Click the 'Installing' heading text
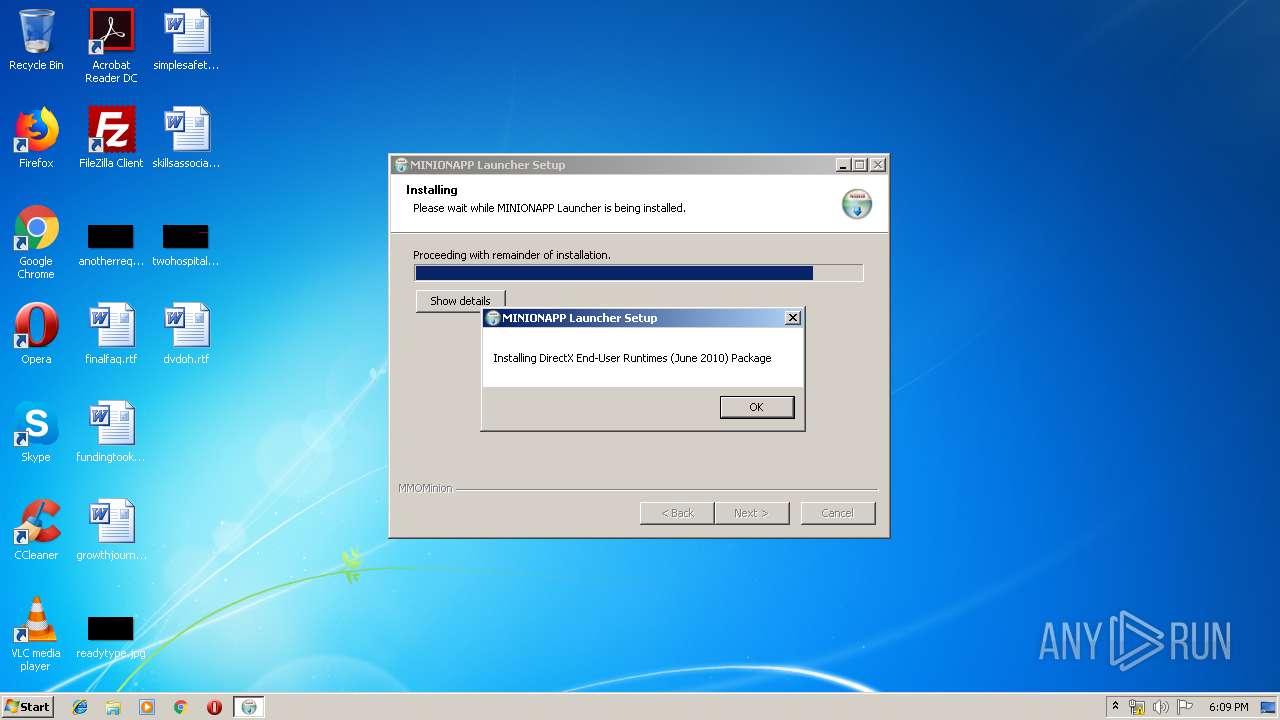Screen dimensions: 1280x720 tap(432, 190)
